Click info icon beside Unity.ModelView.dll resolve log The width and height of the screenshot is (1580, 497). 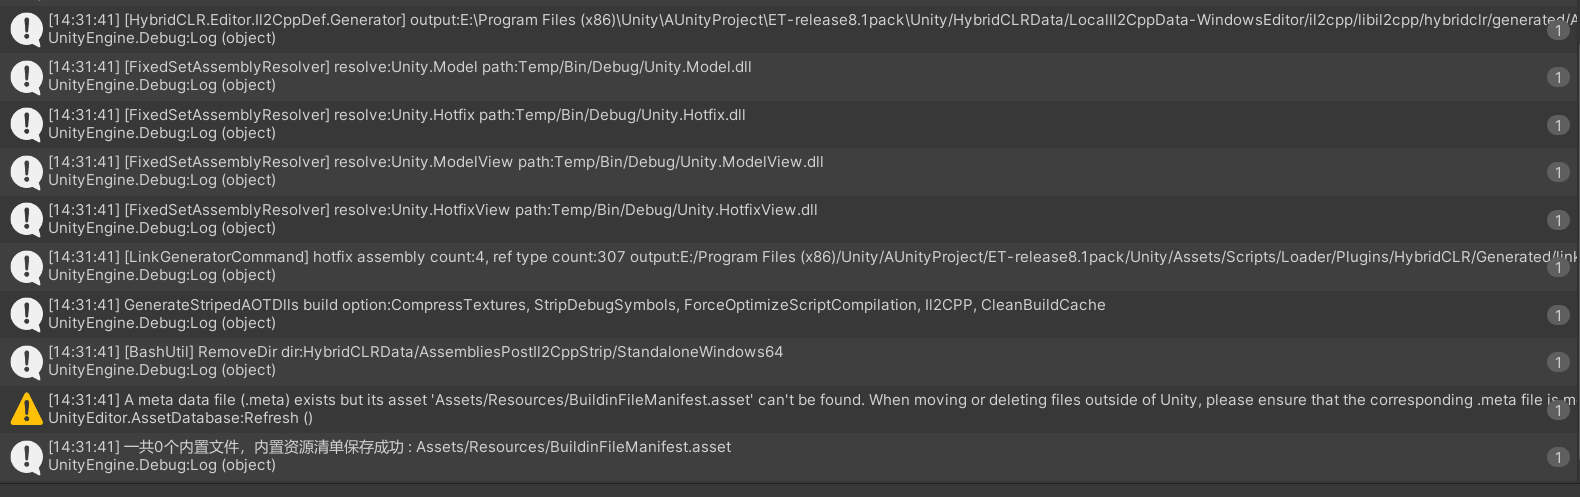click(26, 171)
